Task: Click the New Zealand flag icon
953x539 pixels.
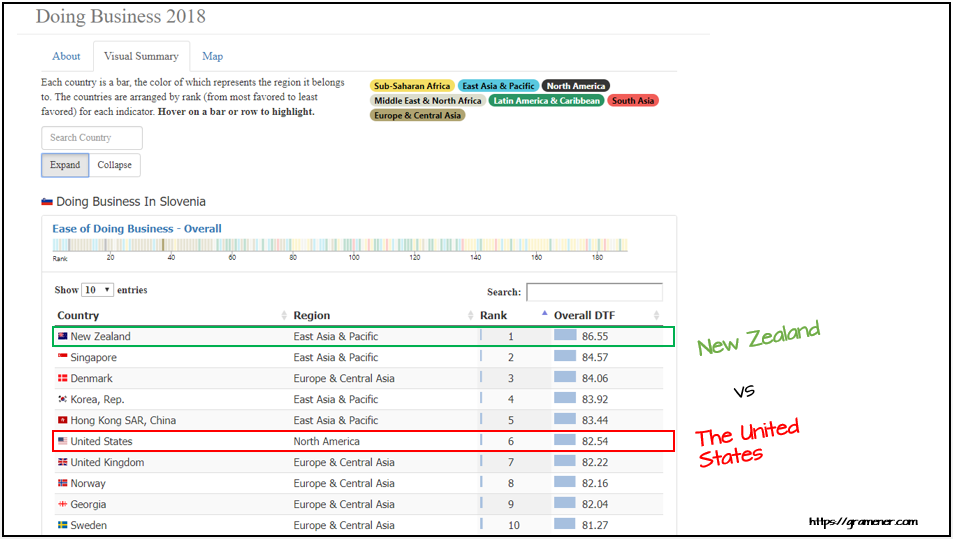Action: pos(63,336)
